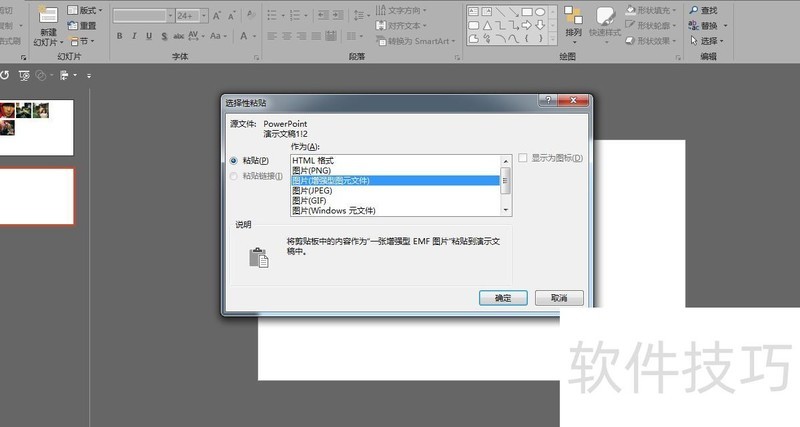Click the Reset (重置) slide icon
Viewport: 800px width, 427px height.
coord(73,26)
